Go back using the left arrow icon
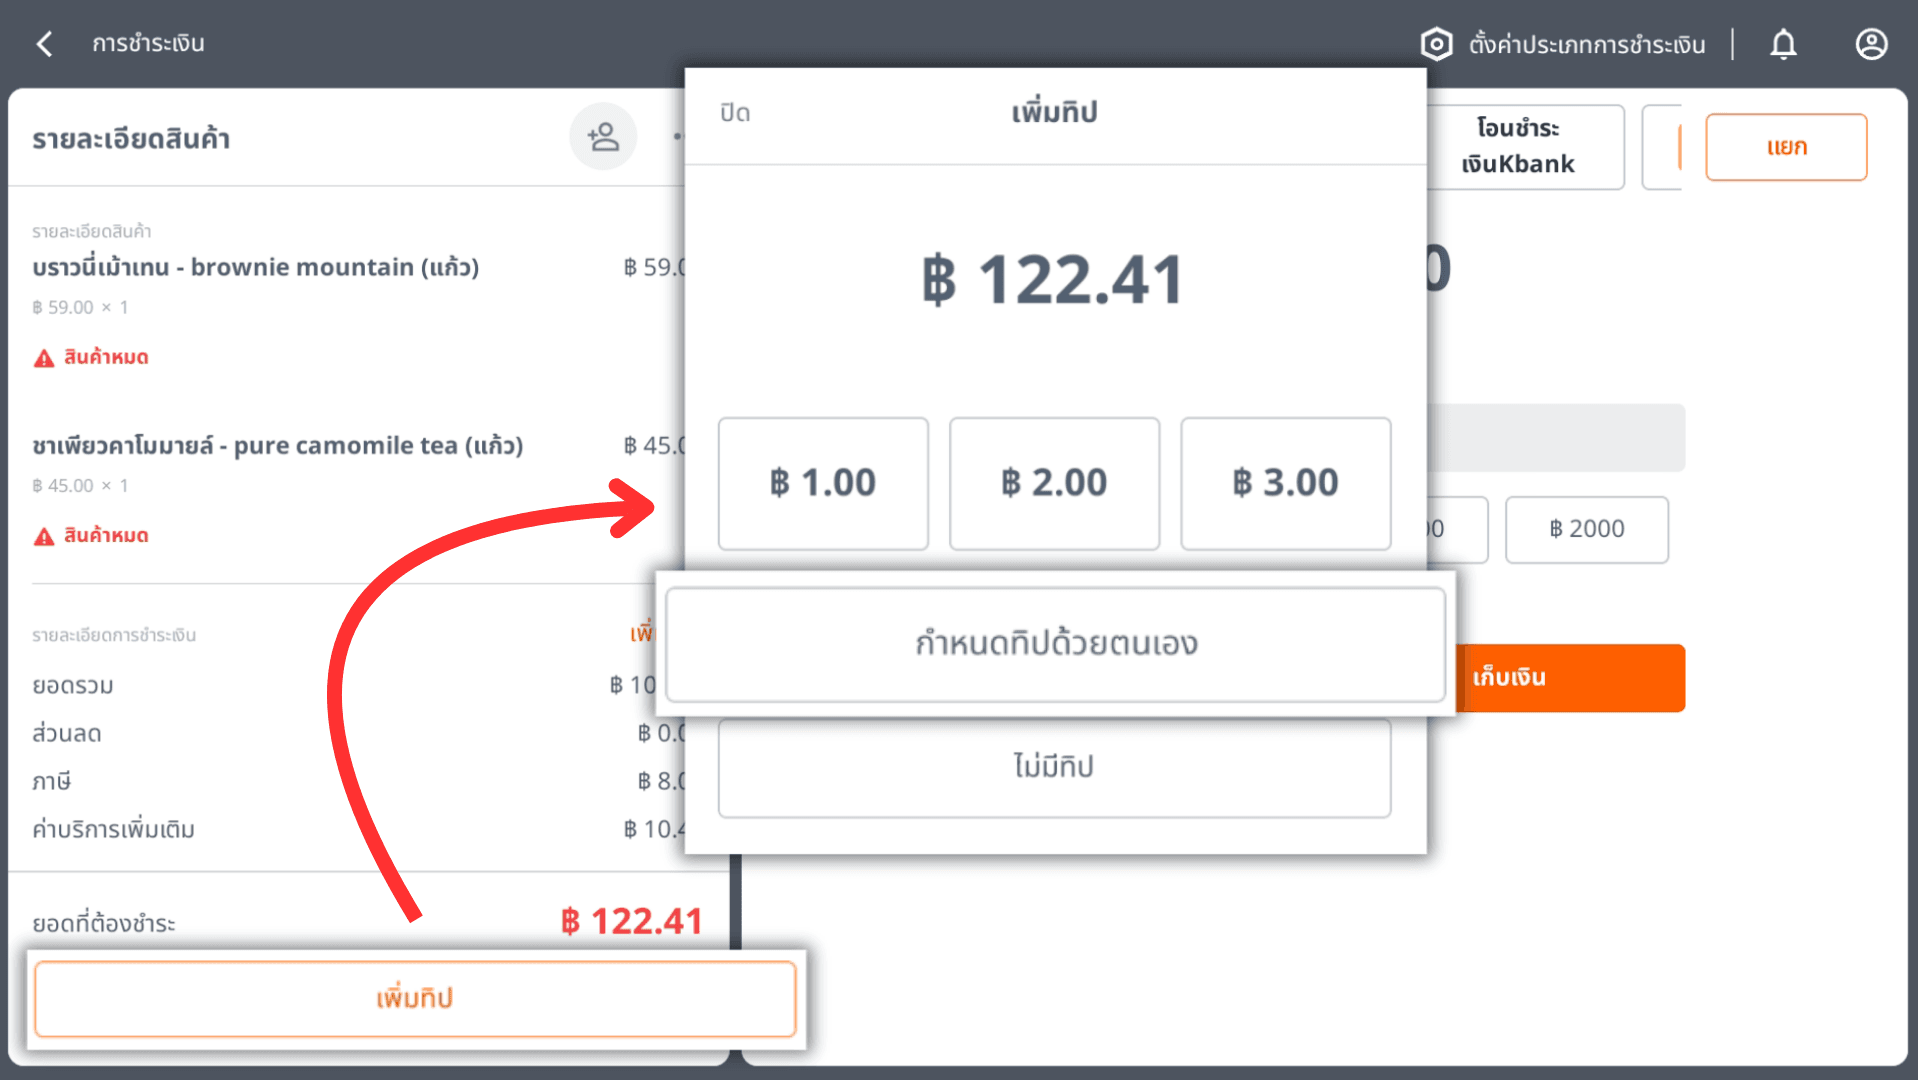The height and width of the screenshot is (1080, 1920). [44, 44]
